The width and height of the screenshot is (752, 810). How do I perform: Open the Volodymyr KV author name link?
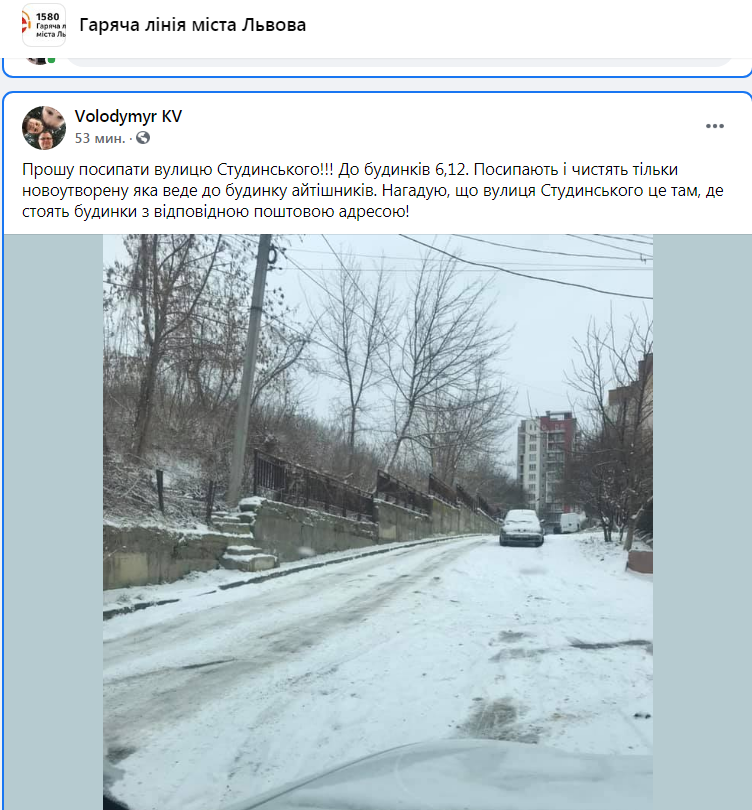click(x=128, y=116)
